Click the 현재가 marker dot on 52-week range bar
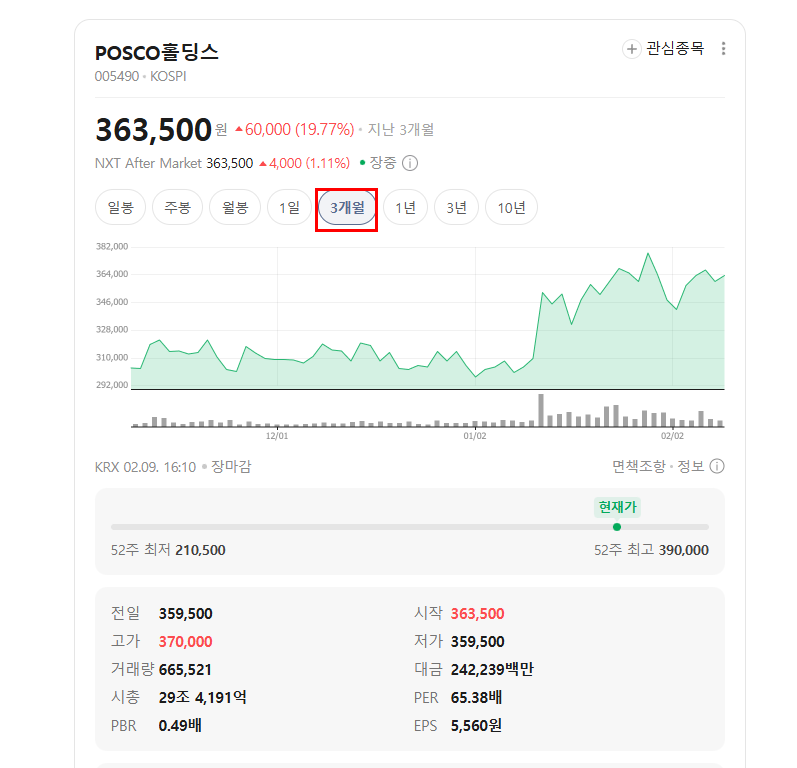The height and width of the screenshot is (768, 797). pos(617,527)
